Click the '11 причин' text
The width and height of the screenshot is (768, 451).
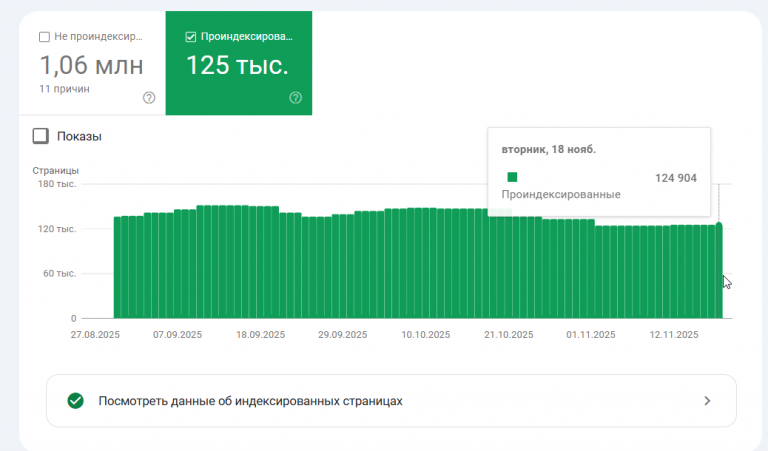point(64,89)
